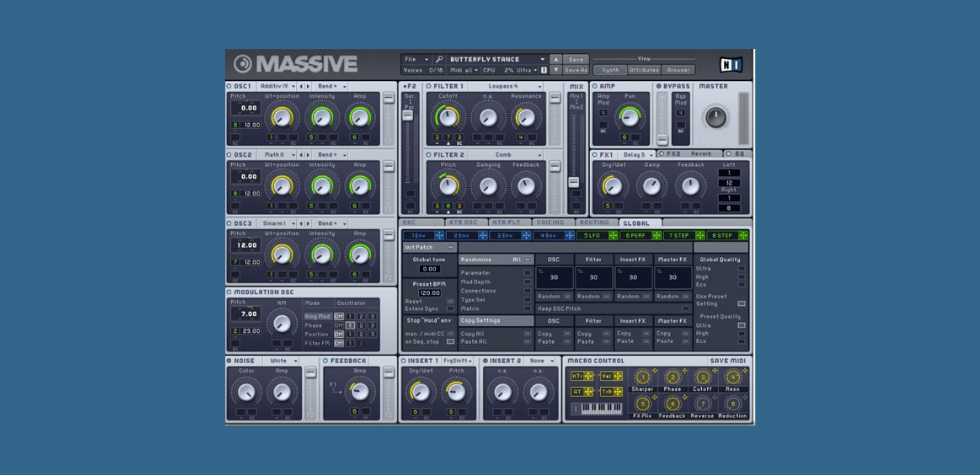
Task: Enable the Bypass section power button
Action: (x=659, y=86)
